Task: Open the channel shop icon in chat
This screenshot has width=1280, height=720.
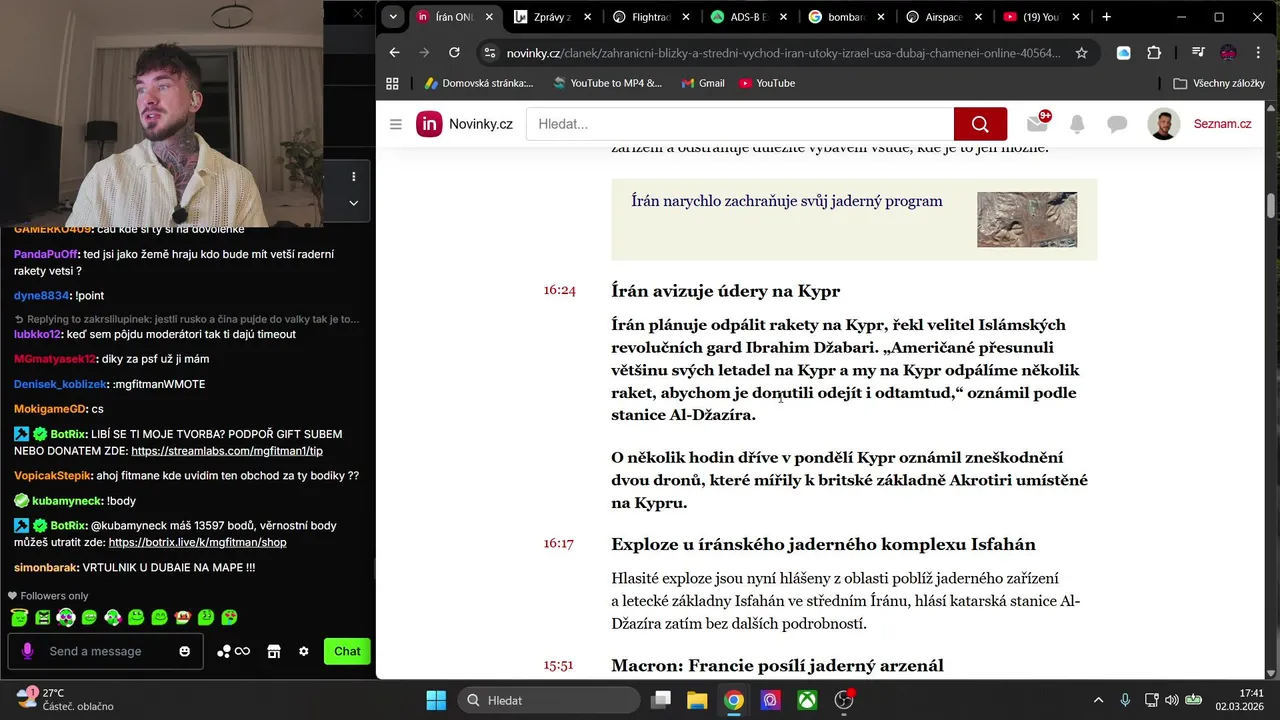Action: click(274, 651)
